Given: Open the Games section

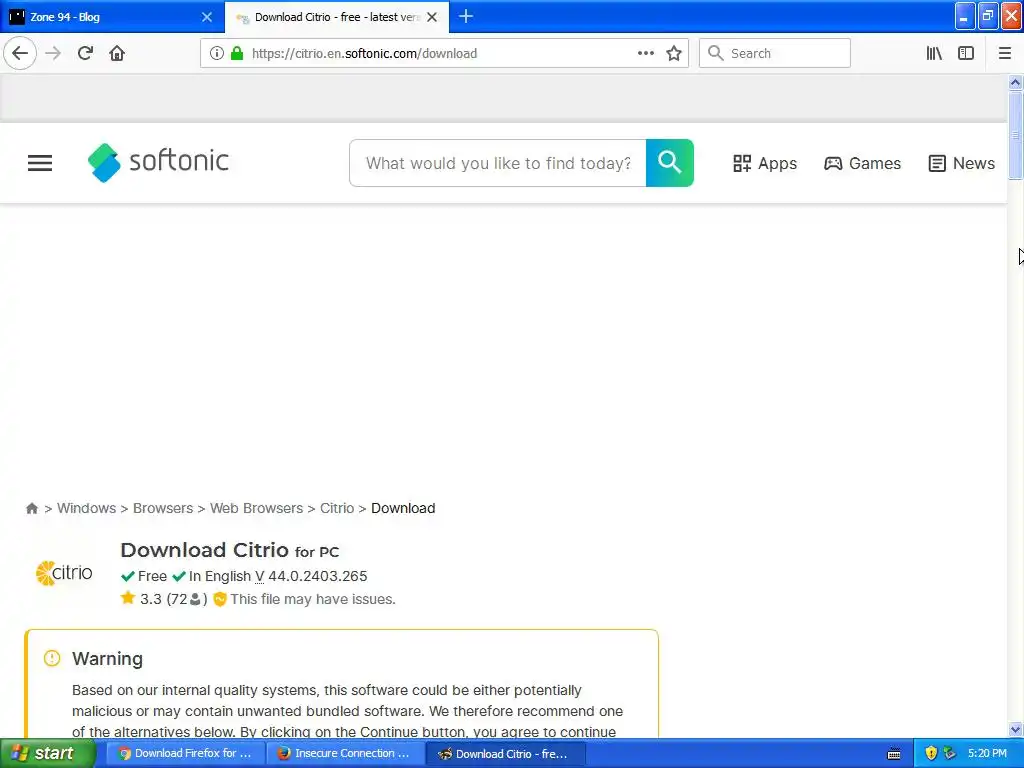Looking at the screenshot, I should pyautogui.click(x=862, y=163).
